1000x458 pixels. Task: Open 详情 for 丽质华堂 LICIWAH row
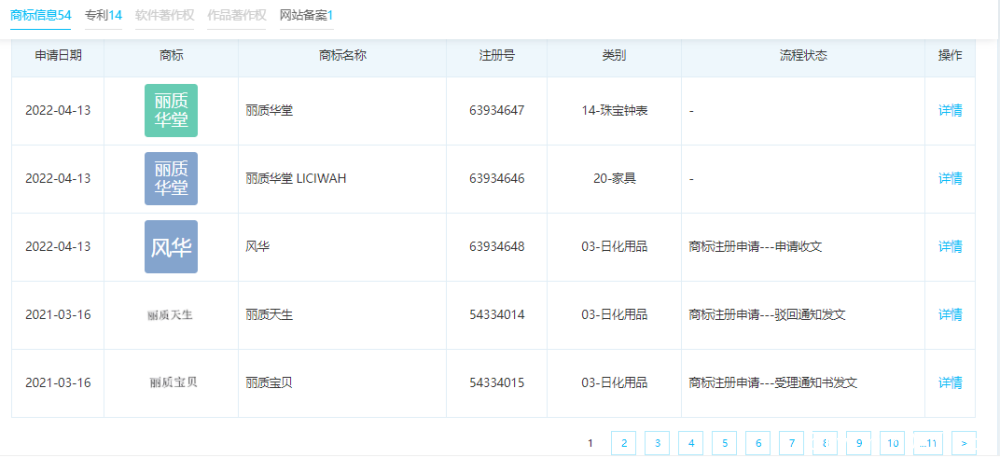coord(950,179)
